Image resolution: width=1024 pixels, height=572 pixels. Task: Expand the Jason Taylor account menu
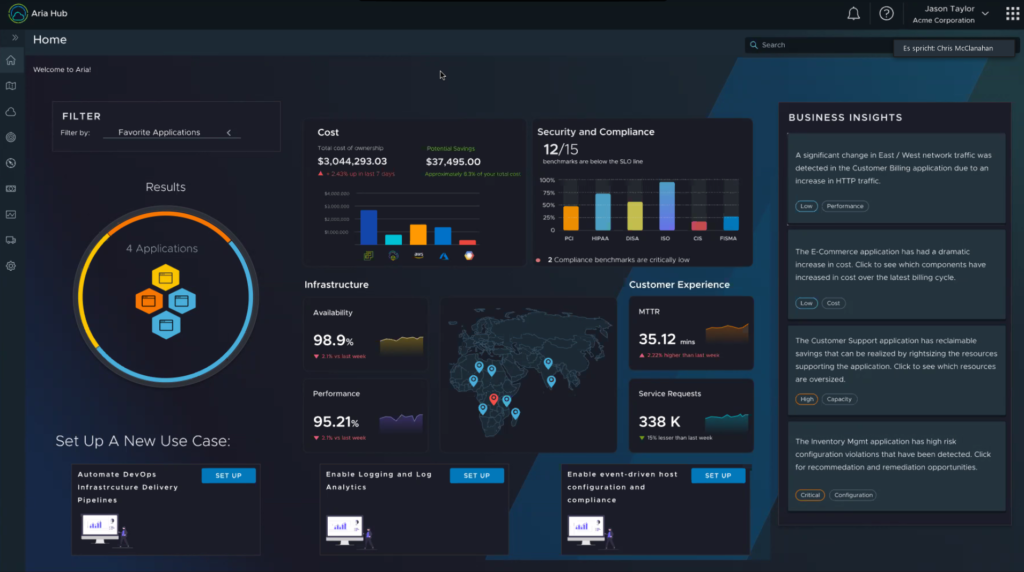(985, 13)
